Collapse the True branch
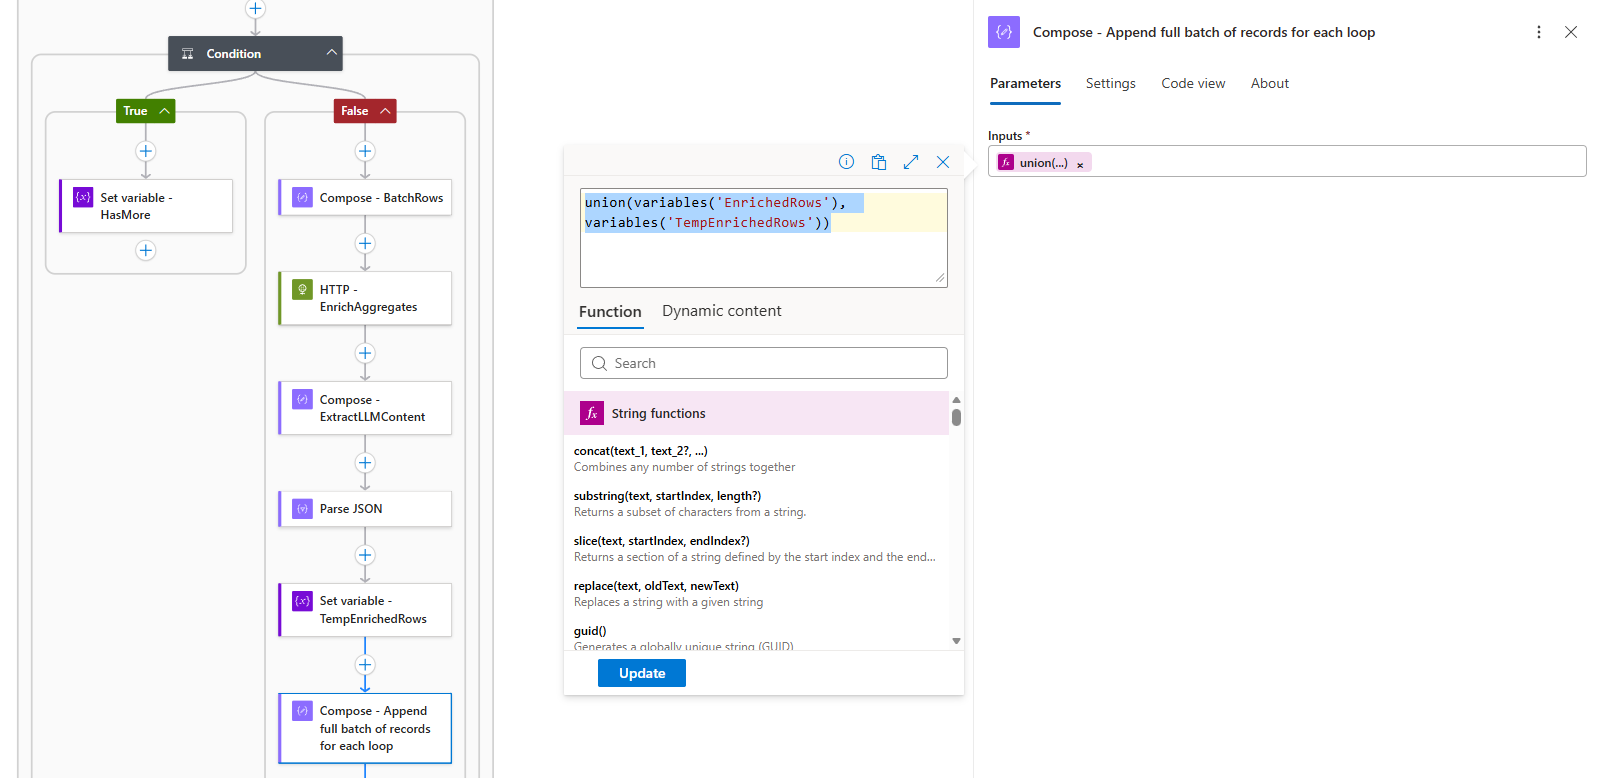This screenshot has width=1597, height=778. point(164,111)
